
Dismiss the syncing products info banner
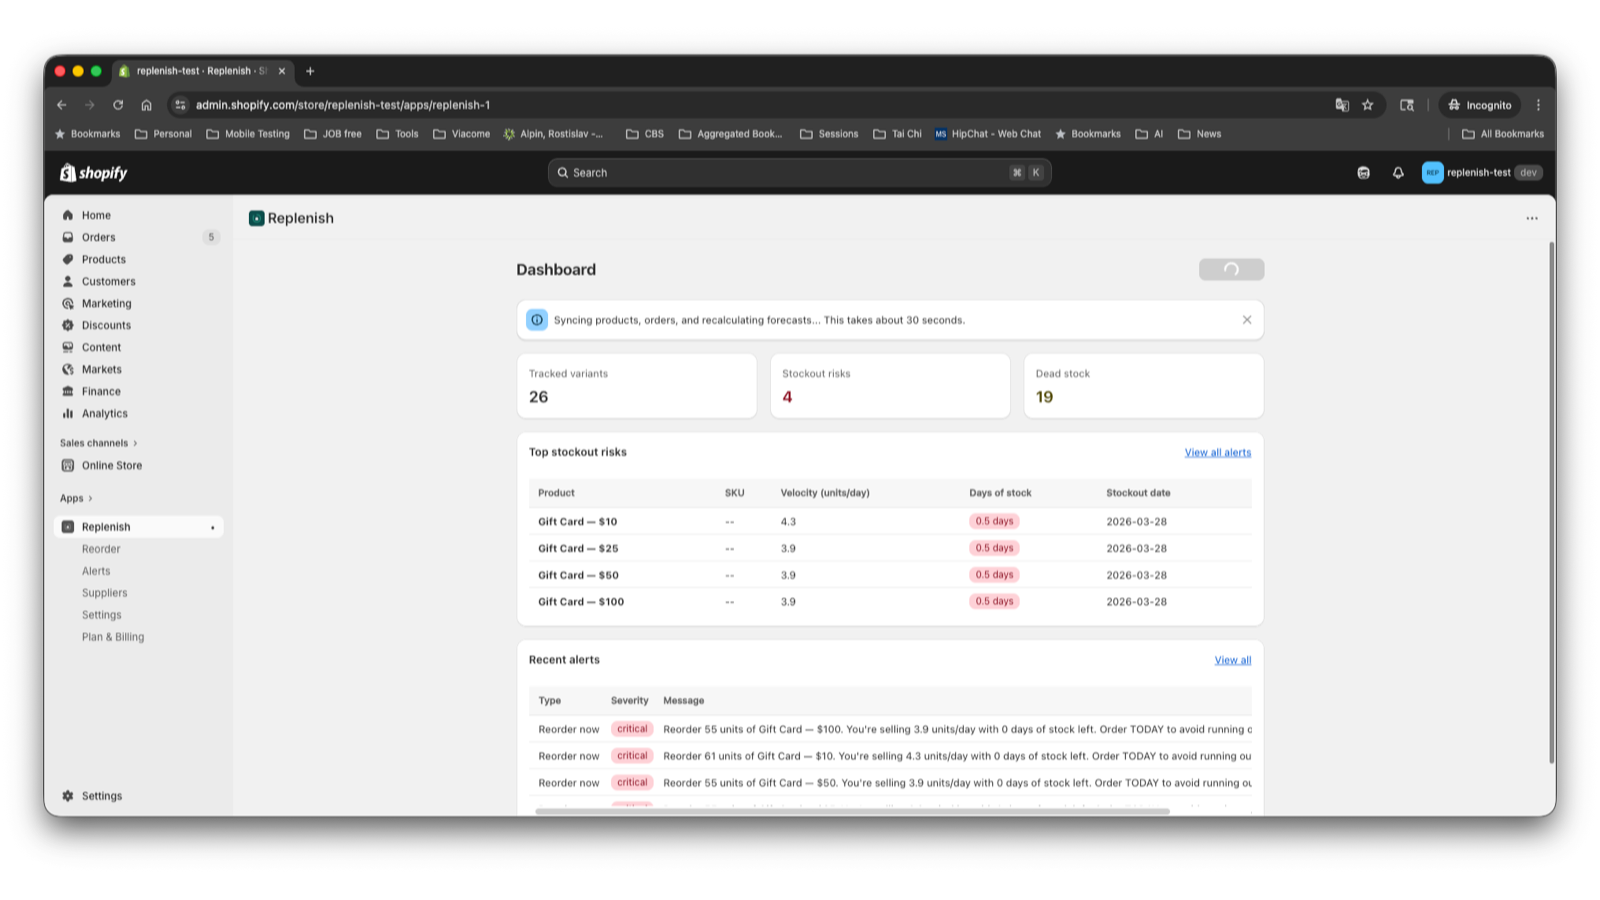(x=1247, y=320)
